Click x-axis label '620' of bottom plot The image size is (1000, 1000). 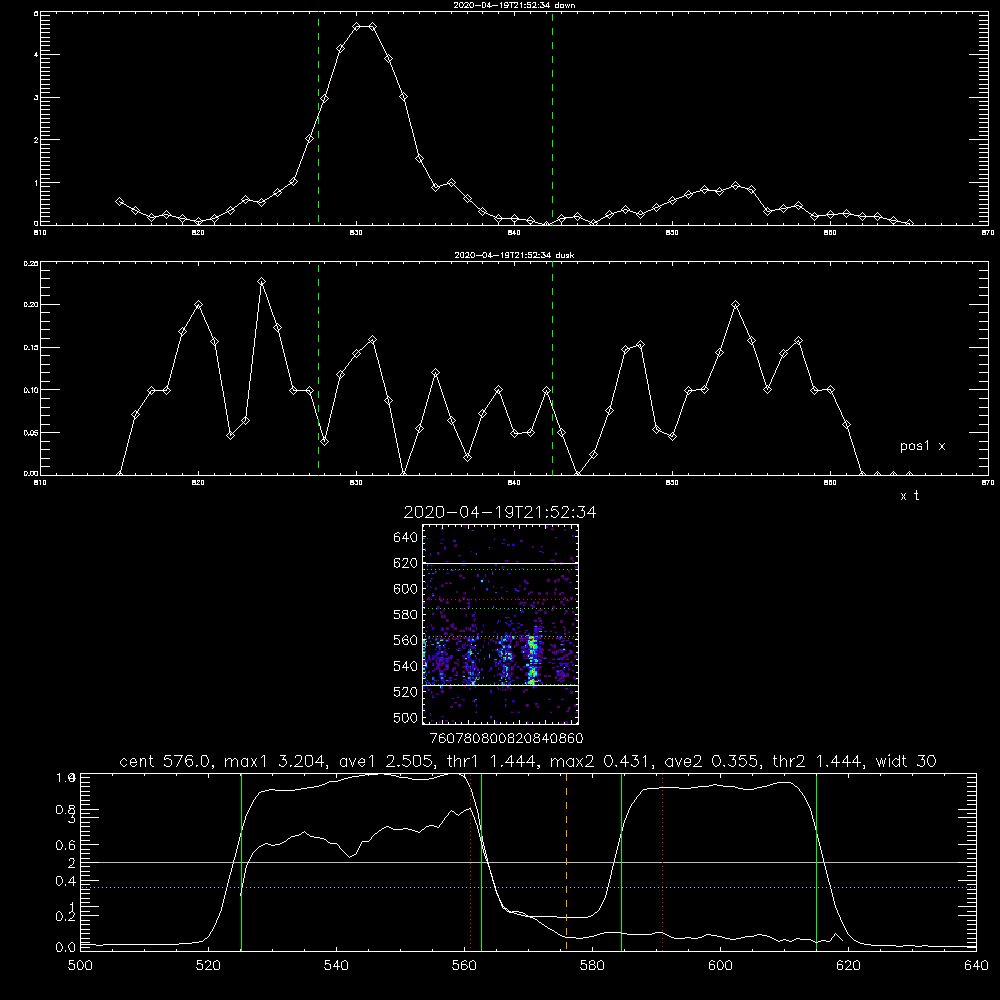tap(848, 966)
